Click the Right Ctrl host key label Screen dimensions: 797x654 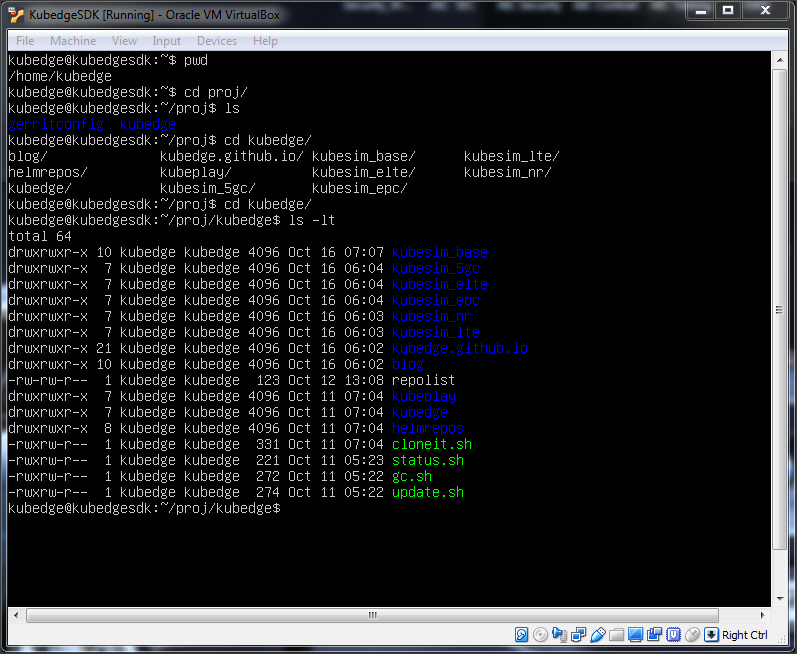(745, 635)
